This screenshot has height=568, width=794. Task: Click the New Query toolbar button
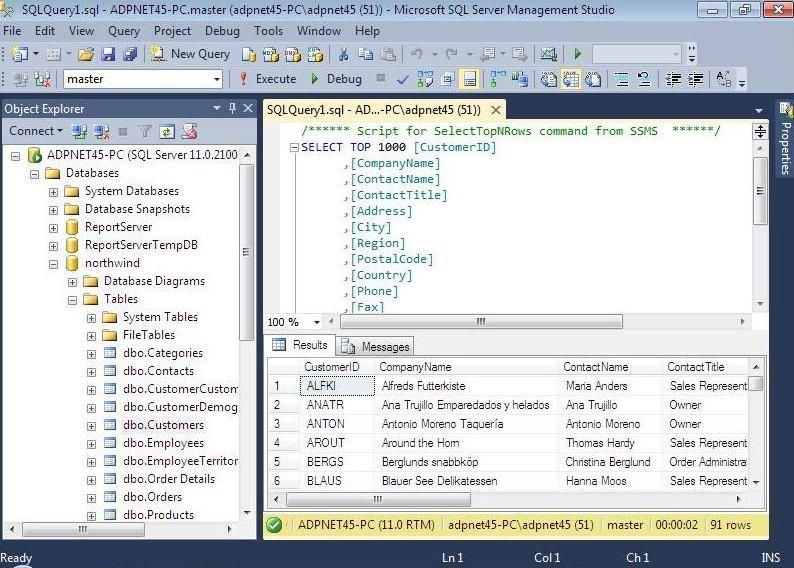point(190,54)
